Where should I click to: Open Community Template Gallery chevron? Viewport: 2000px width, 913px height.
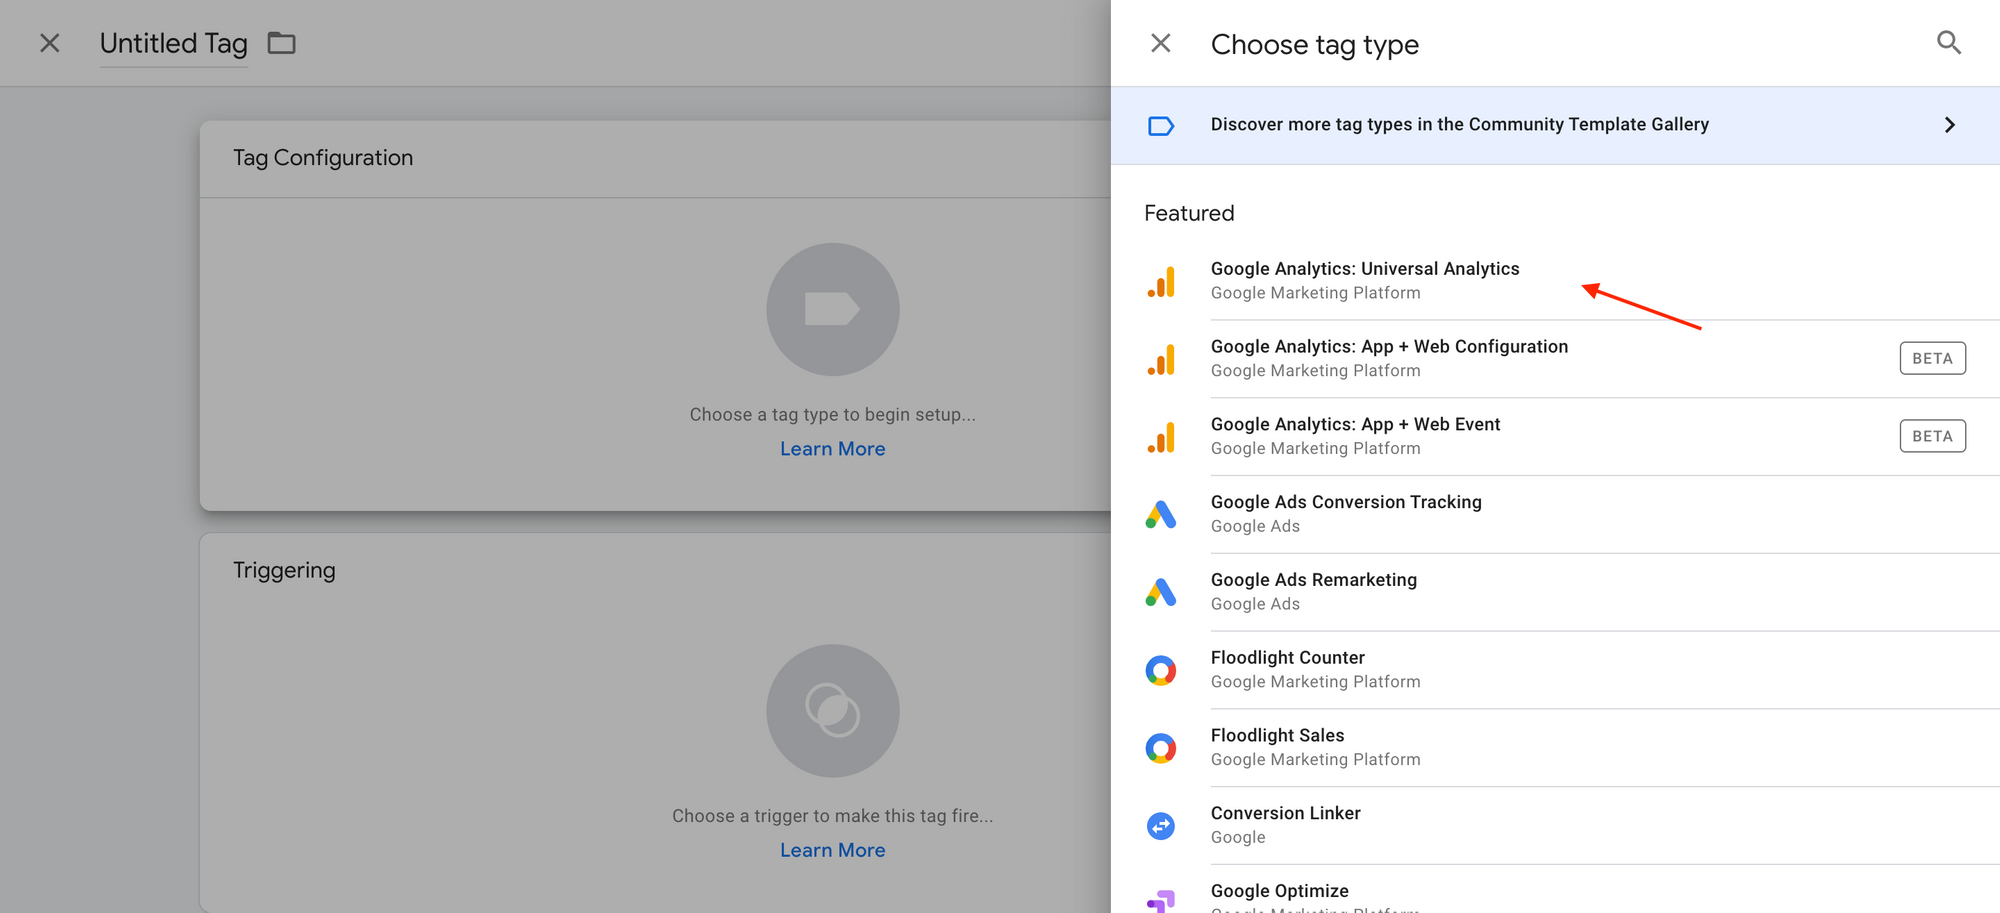[x=1949, y=125]
